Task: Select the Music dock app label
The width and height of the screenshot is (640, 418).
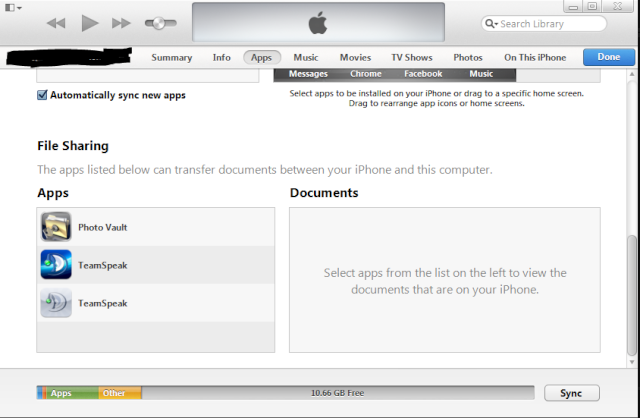Action: pos(481,74)
